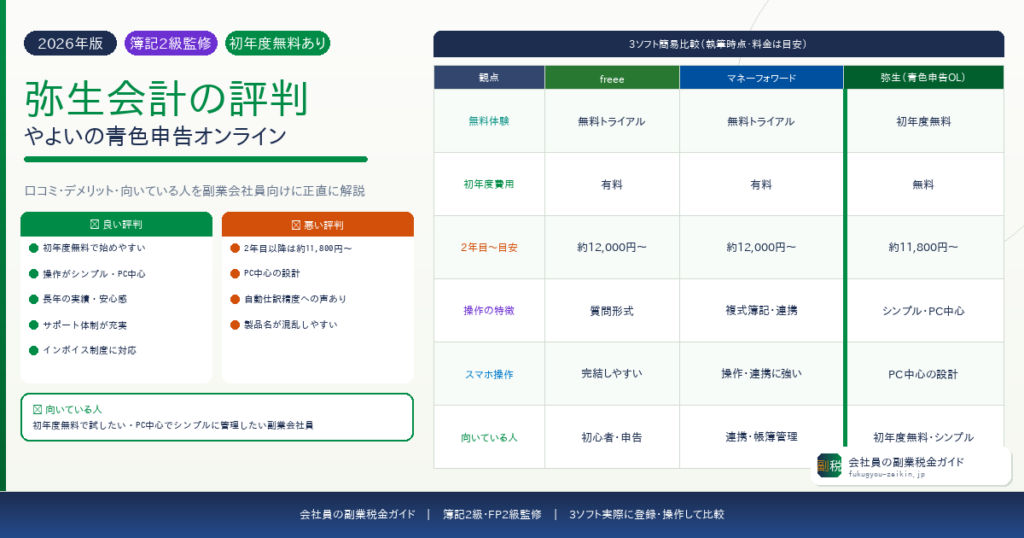Select 製品名が混乱しやすい list item
Image resolution: width=1024 pixels, height=538 pixels.
pyautogui.click(x=284, y=324)
